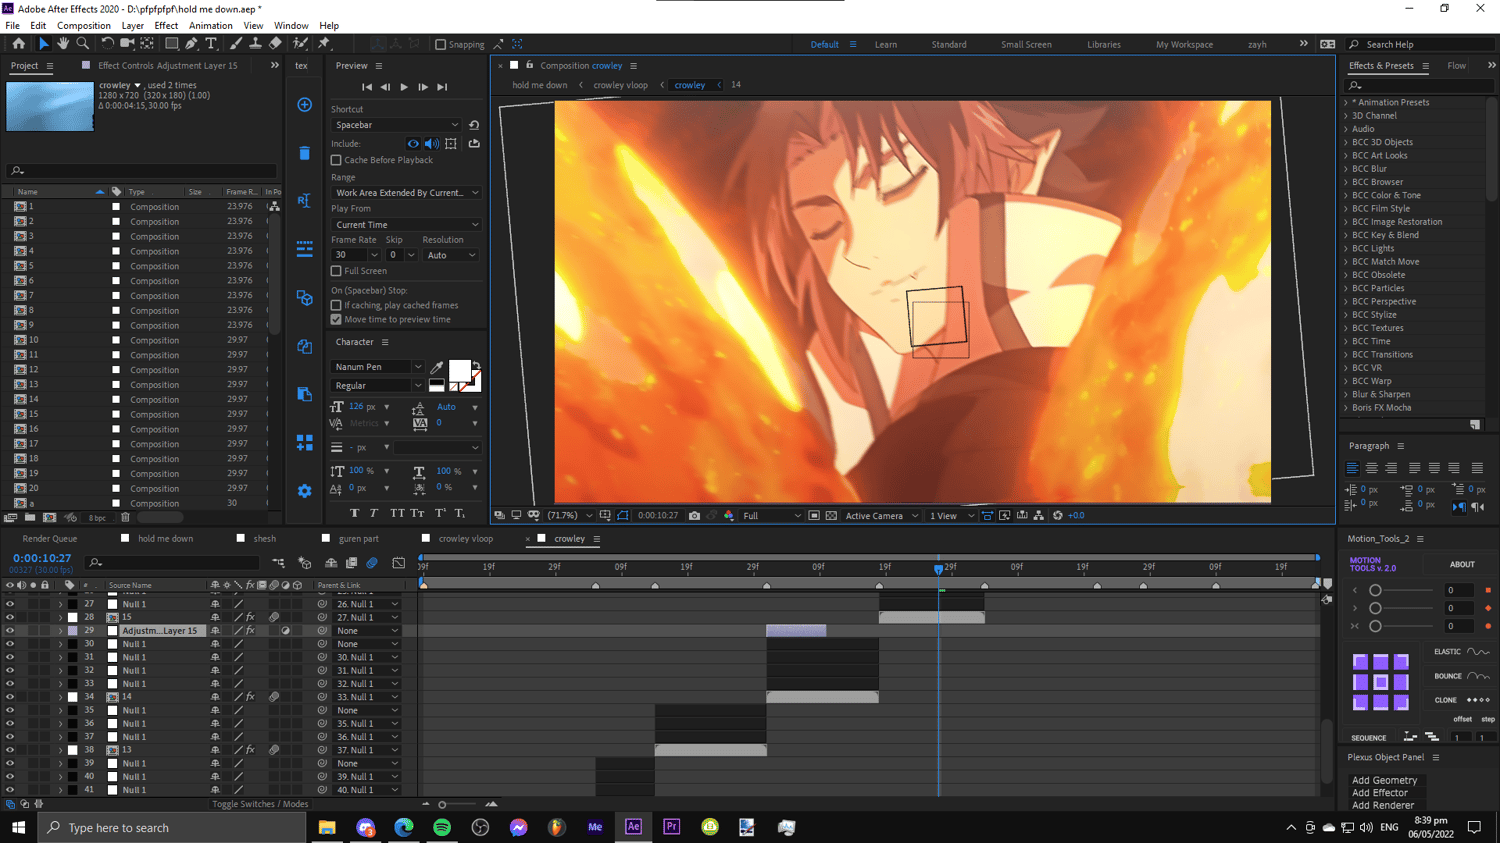The width and height of the screenshot is (1500, 843).
Task: Hide layer 29 Adjustment Layer 15
Action: click(x=10, y=631)
